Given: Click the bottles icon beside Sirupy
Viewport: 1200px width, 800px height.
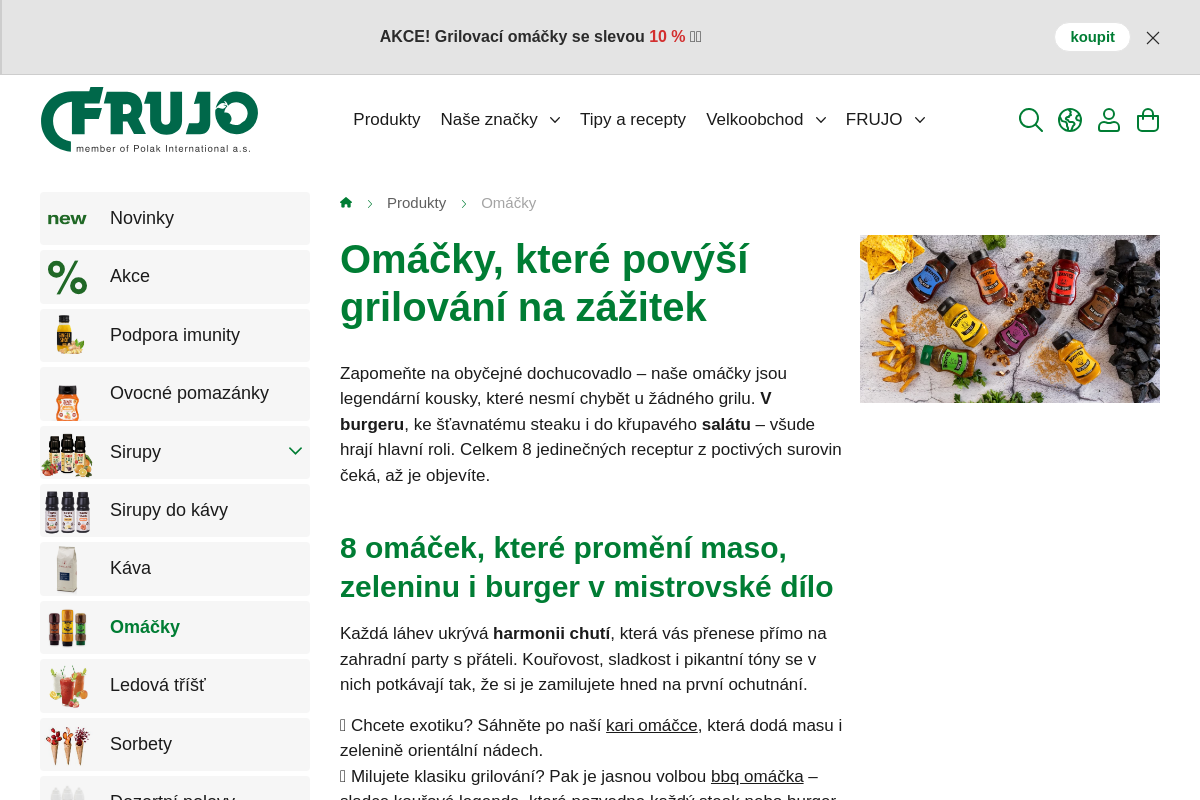Looking at the screenshot, I should 67,454.
